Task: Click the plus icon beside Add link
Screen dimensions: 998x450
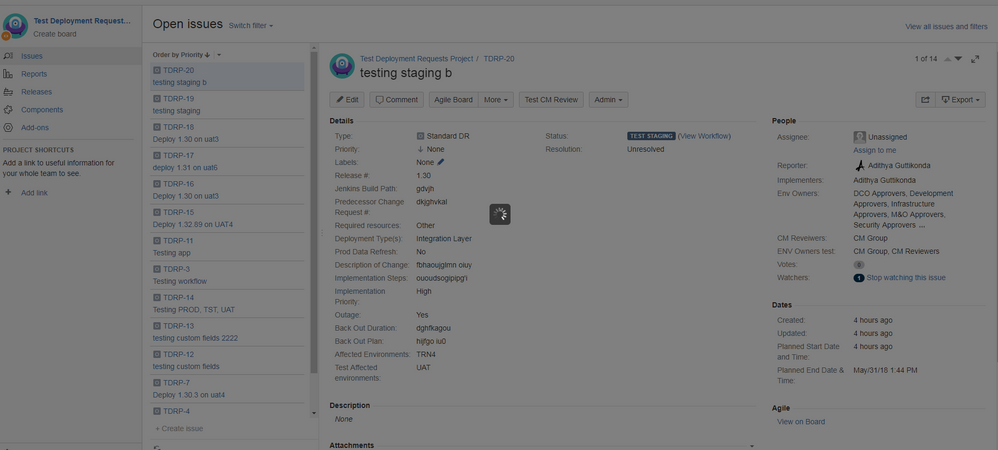Action: 8,192
